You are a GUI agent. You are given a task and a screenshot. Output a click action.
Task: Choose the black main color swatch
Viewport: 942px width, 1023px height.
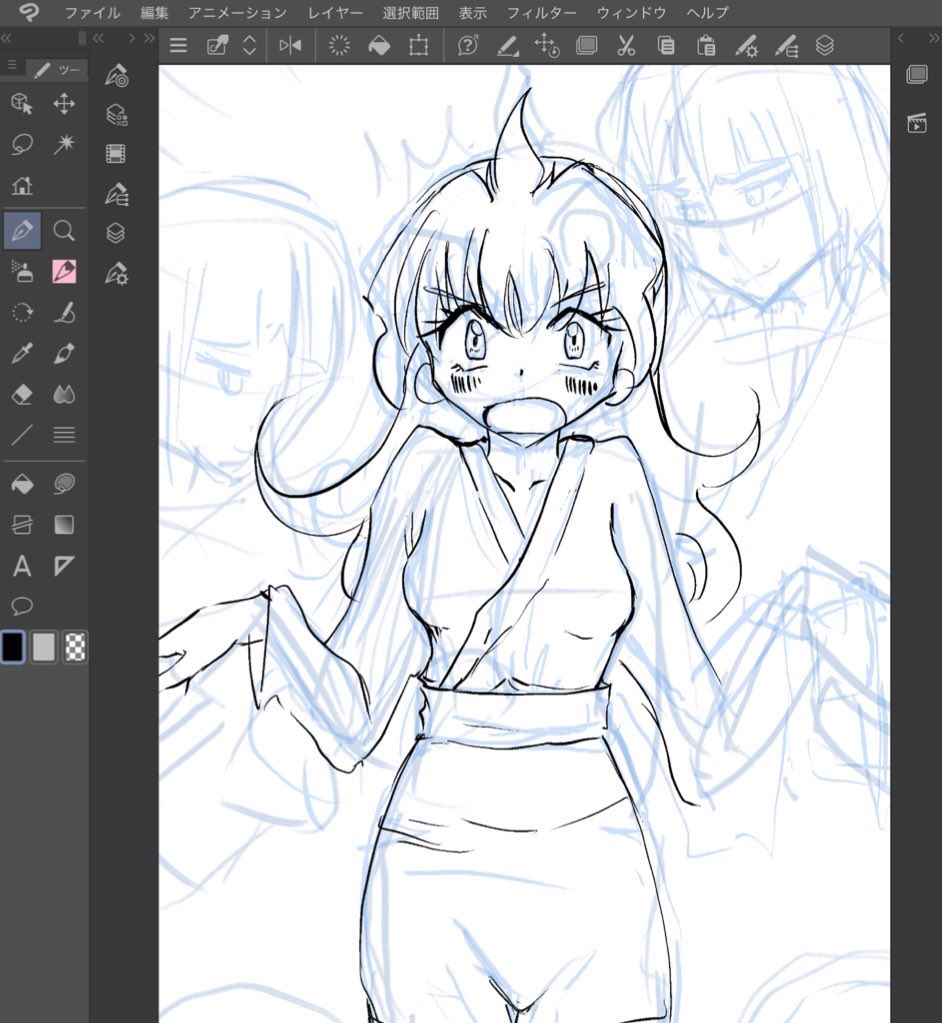12,647
